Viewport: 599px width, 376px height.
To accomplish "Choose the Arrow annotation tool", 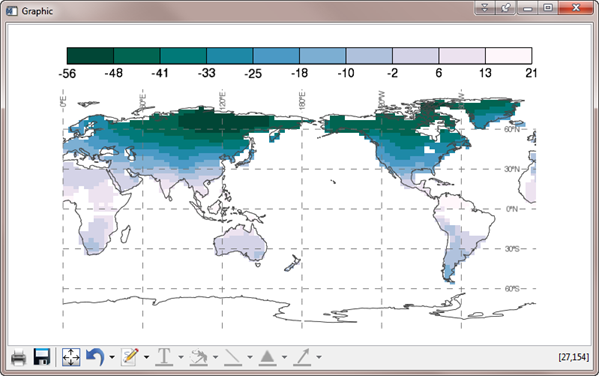I will tap(302, 357).
